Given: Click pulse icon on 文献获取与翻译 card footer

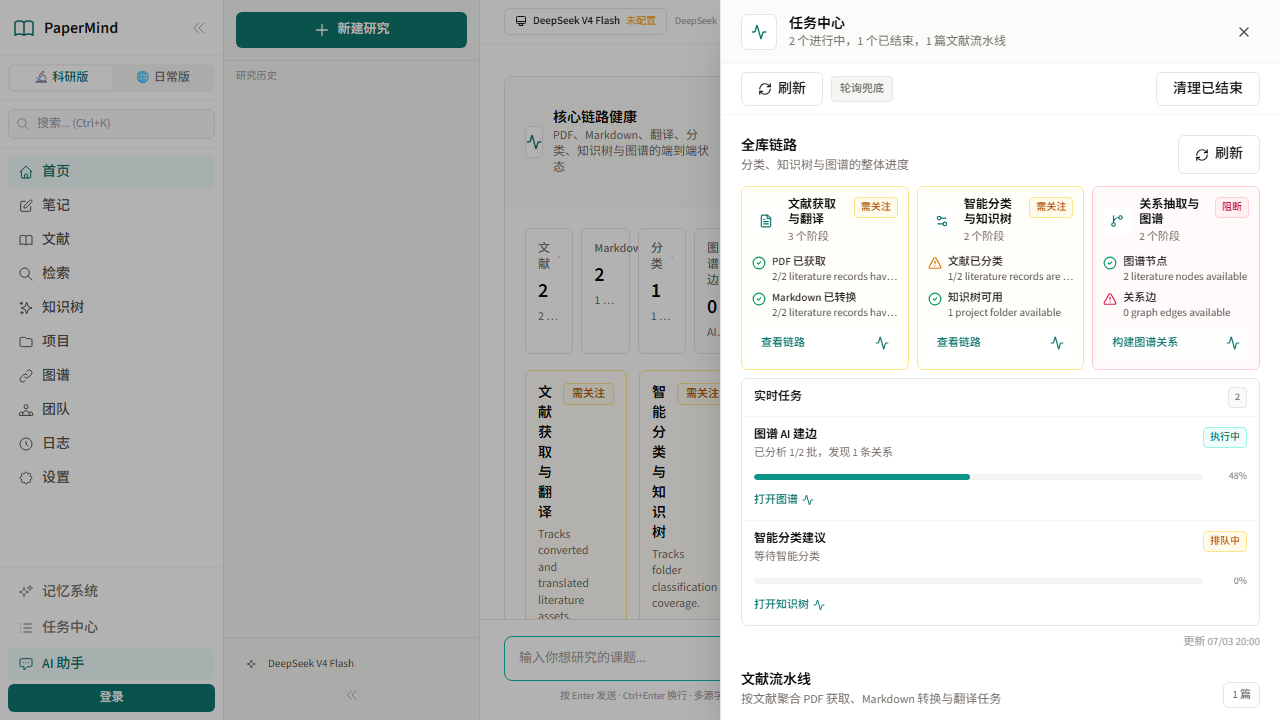Looking at the screenshot, I should click(882, 343).
